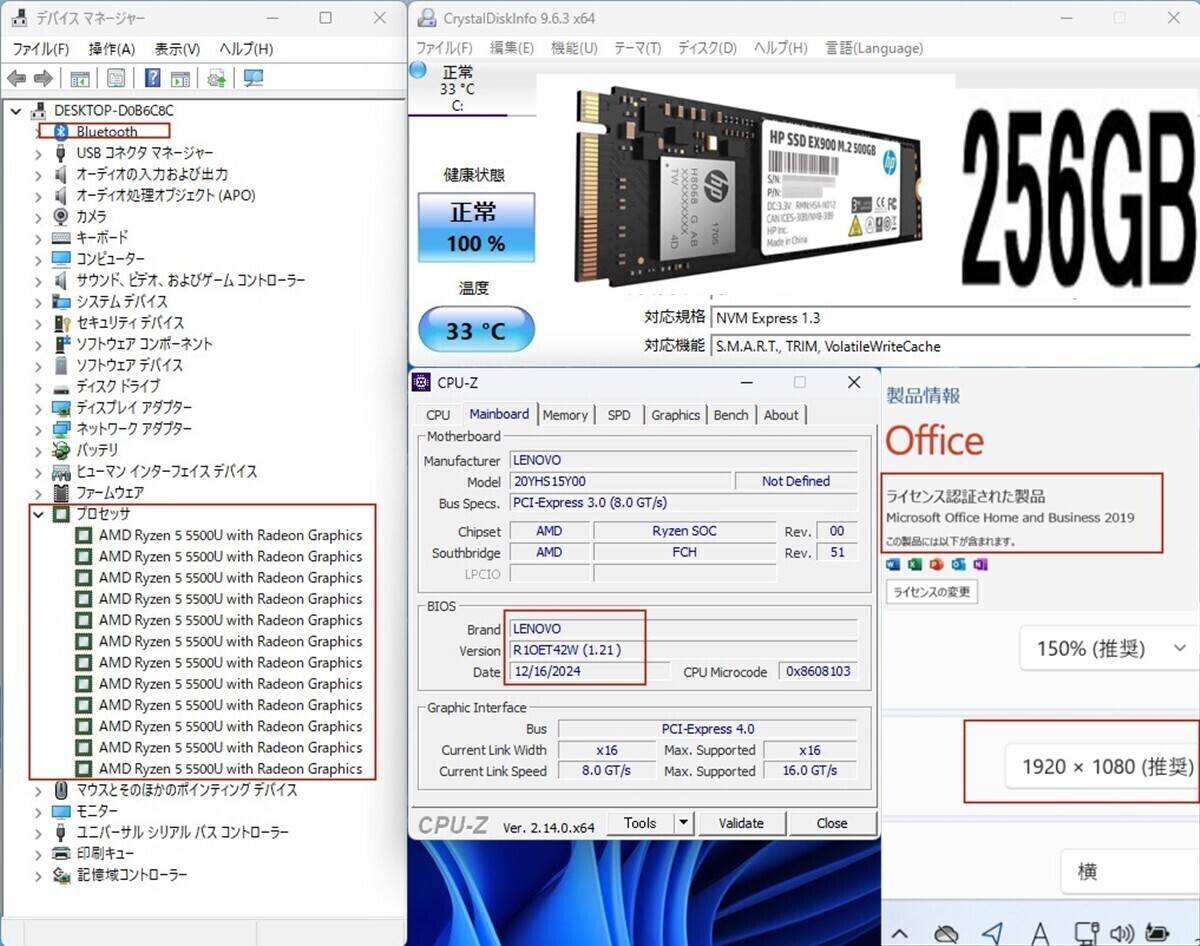
Task: Click the Properties icon in Device Manager toolbar
Action: [x=117, y=78]
